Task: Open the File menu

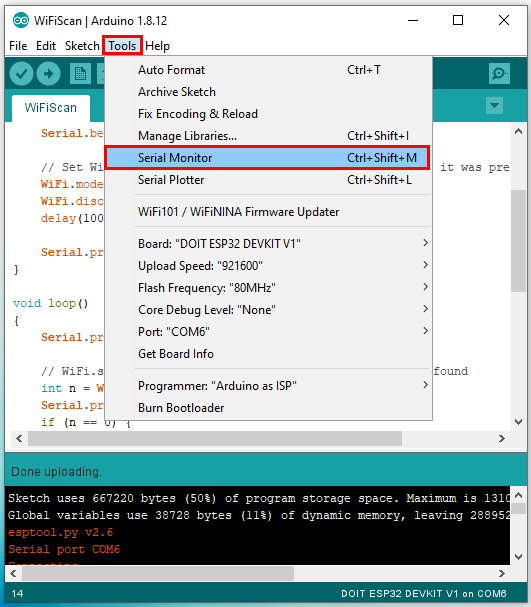Action: click(18, 46)
